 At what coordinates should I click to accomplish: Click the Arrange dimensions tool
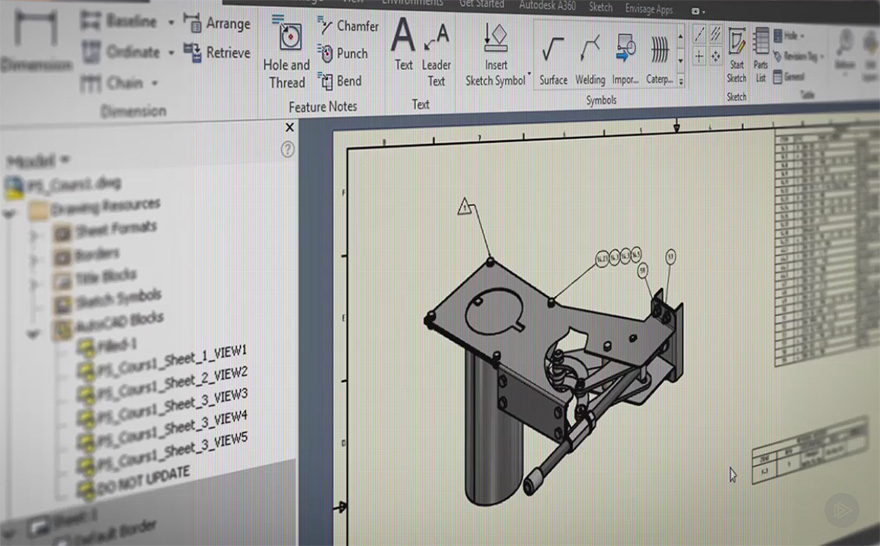217,24
